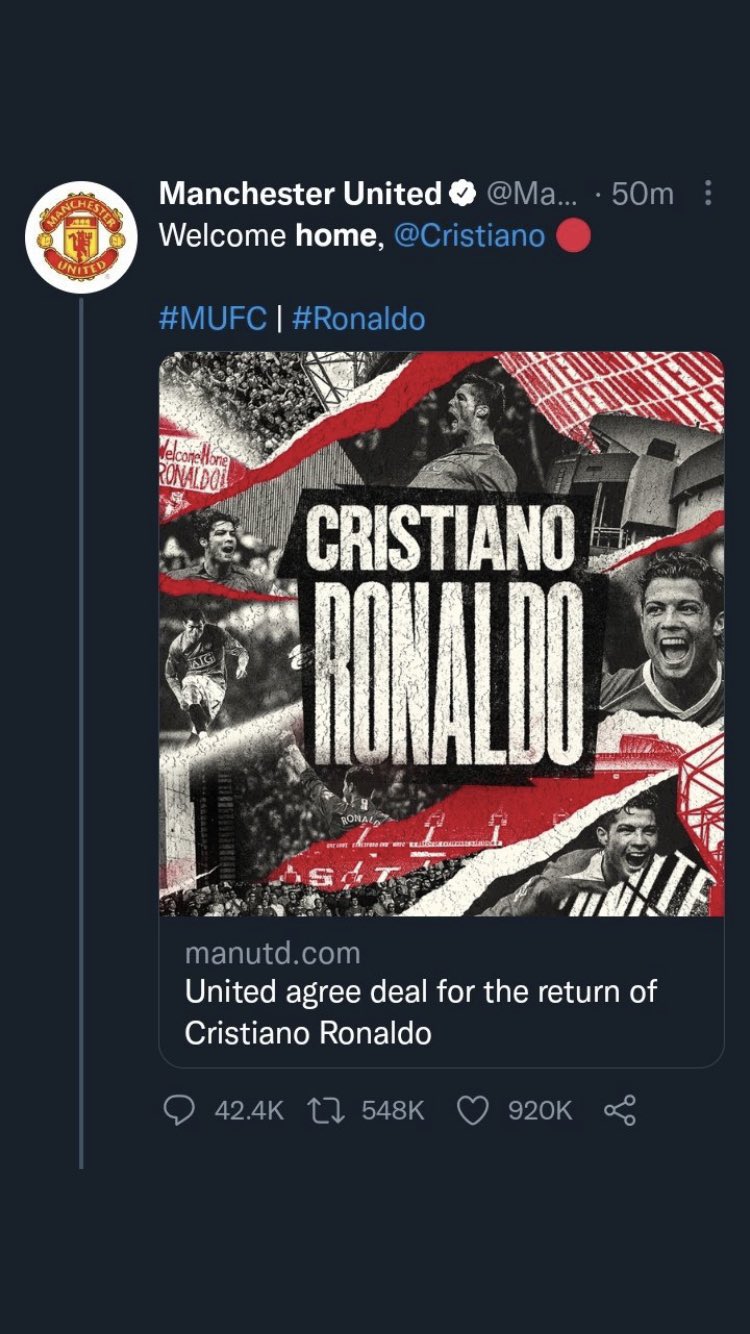Like the tweet with the heart icon
This screenshot has width=750, height=1334.
tap(472, 1109)
